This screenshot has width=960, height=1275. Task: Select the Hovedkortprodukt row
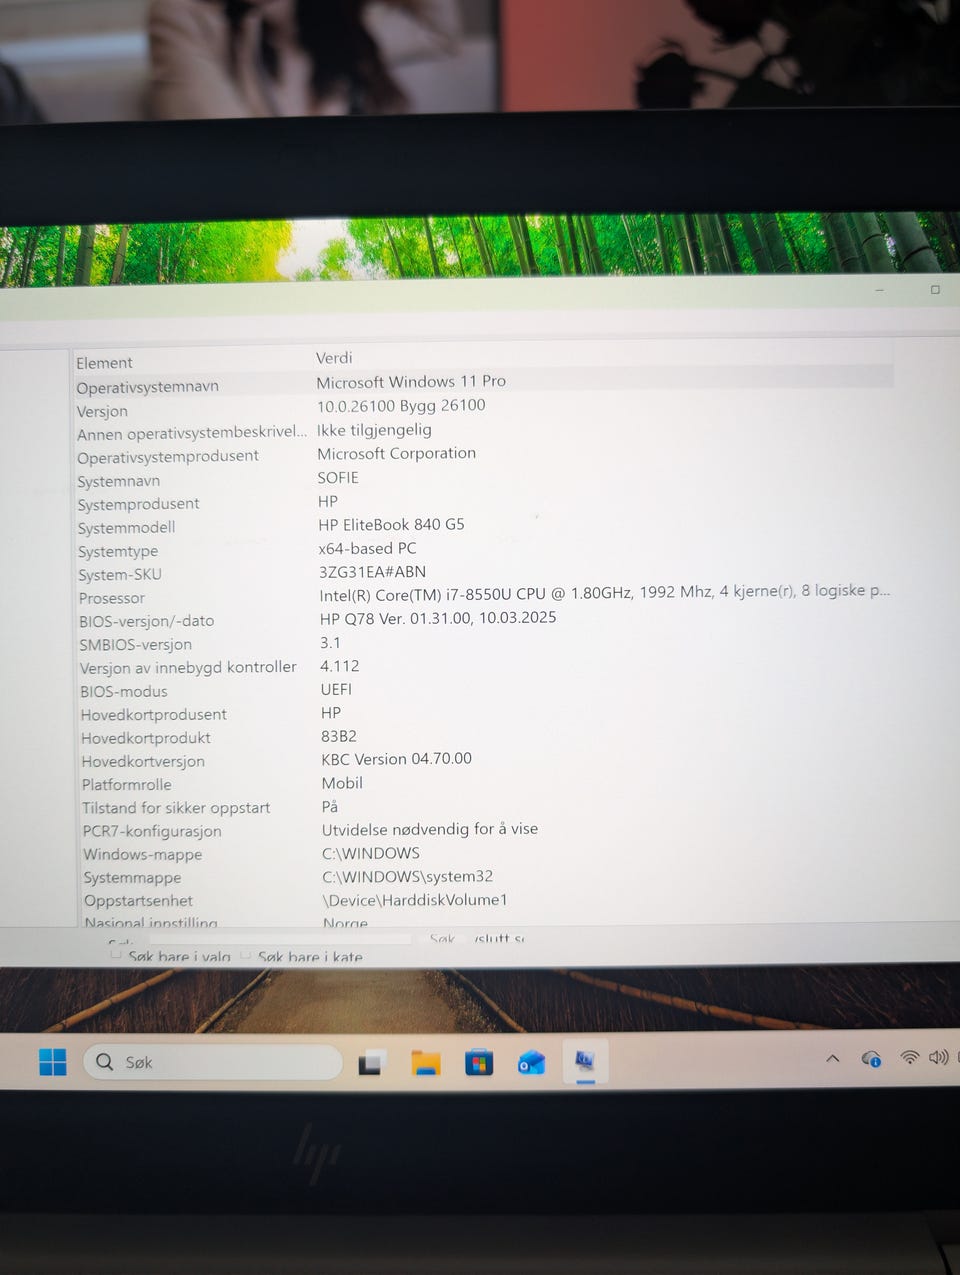[x=484, y=737]
